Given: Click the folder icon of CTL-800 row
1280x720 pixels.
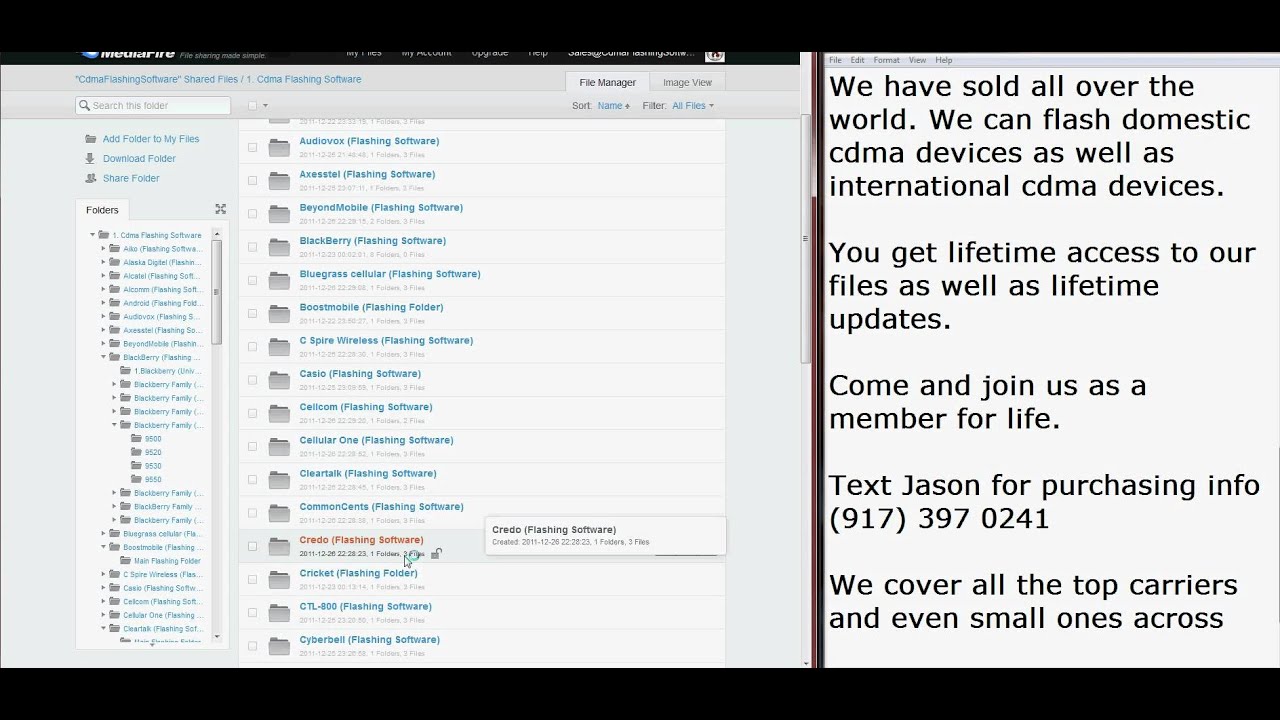Looking at the screenshot, I should point(279,613).
